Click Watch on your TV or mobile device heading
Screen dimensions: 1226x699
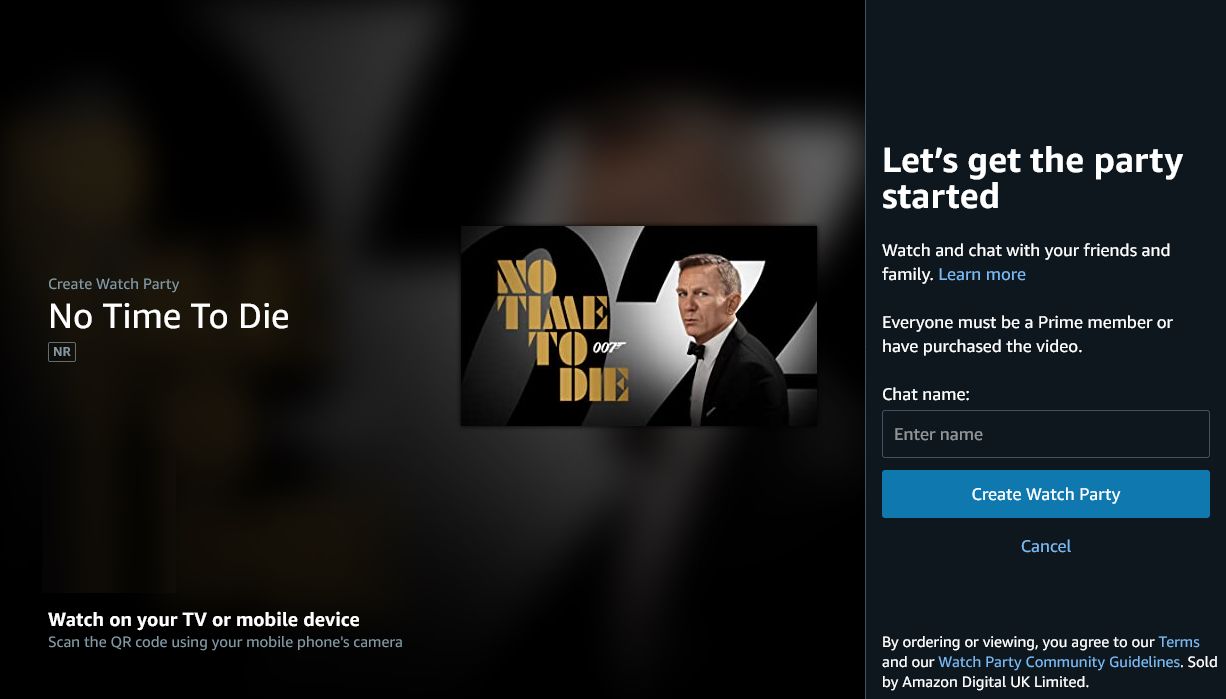coord(204,619)
